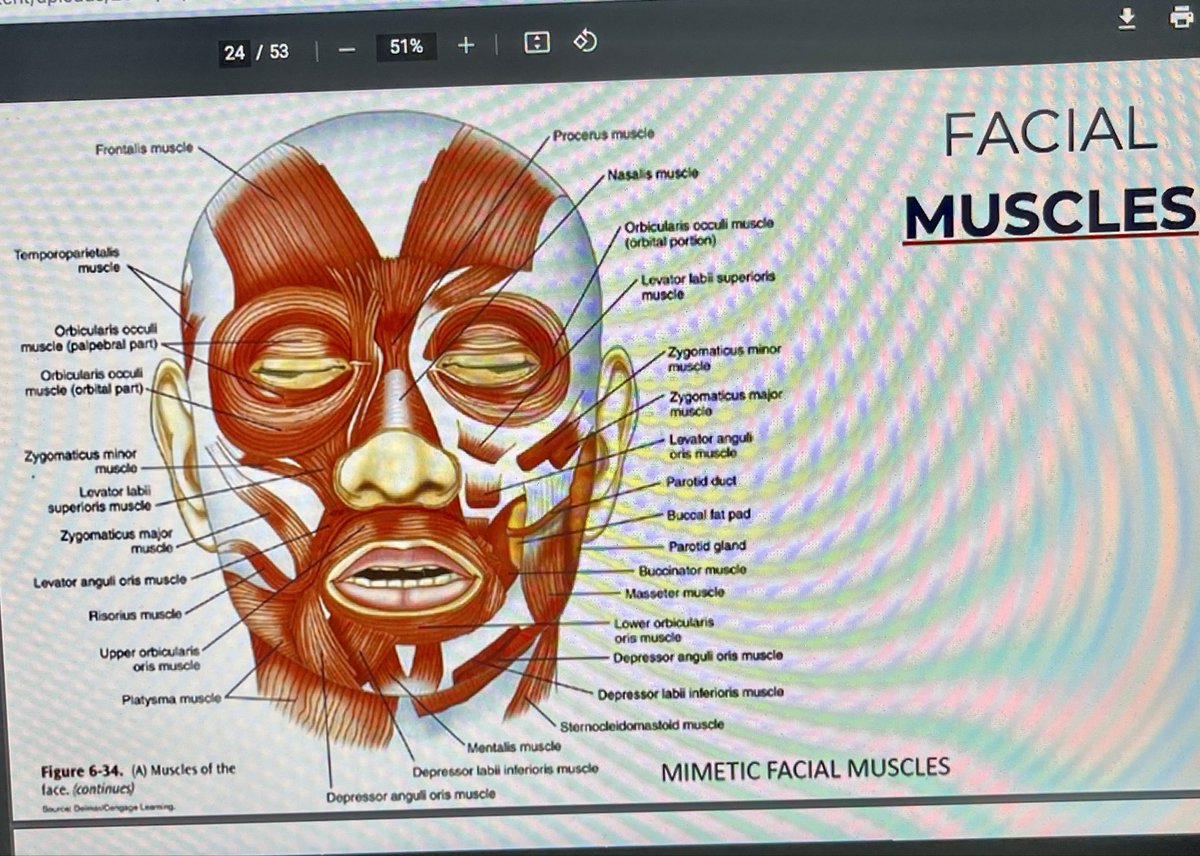Click the 'Platysma muscle' label
The width and height of the screenshot is (1200, 856).
coord(171,699)
